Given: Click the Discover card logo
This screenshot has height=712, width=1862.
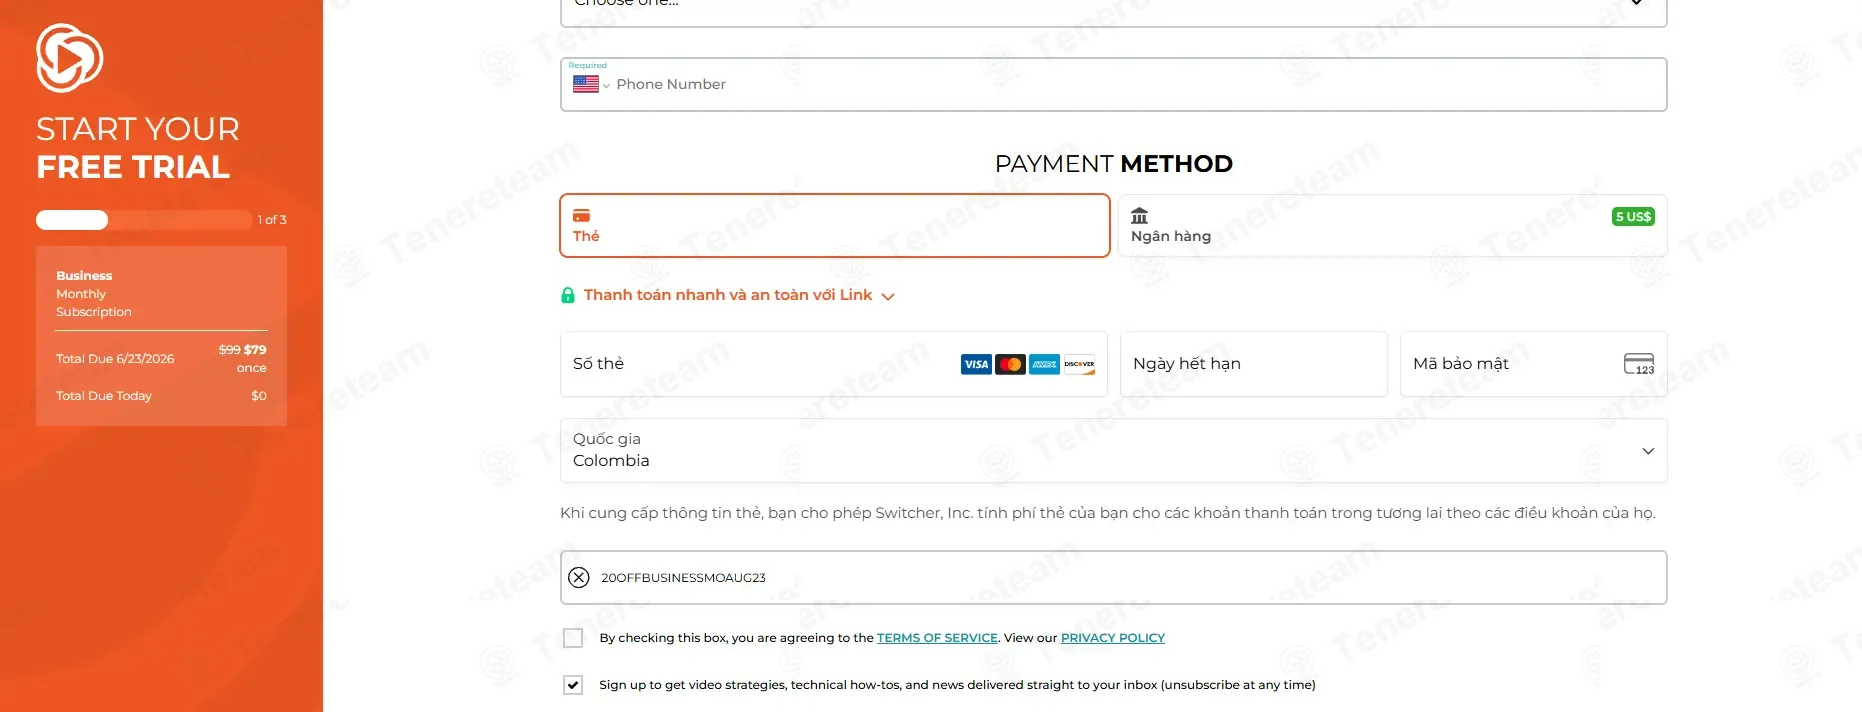Looking at the screenshot, I should pos(1079,364).
